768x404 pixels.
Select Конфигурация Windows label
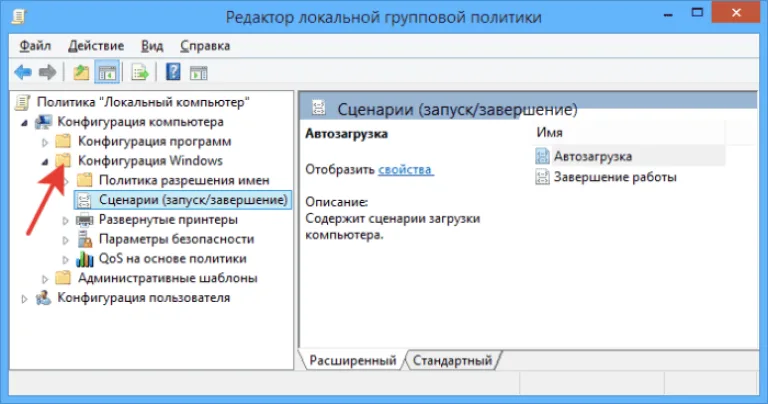[x=150, y=160]
